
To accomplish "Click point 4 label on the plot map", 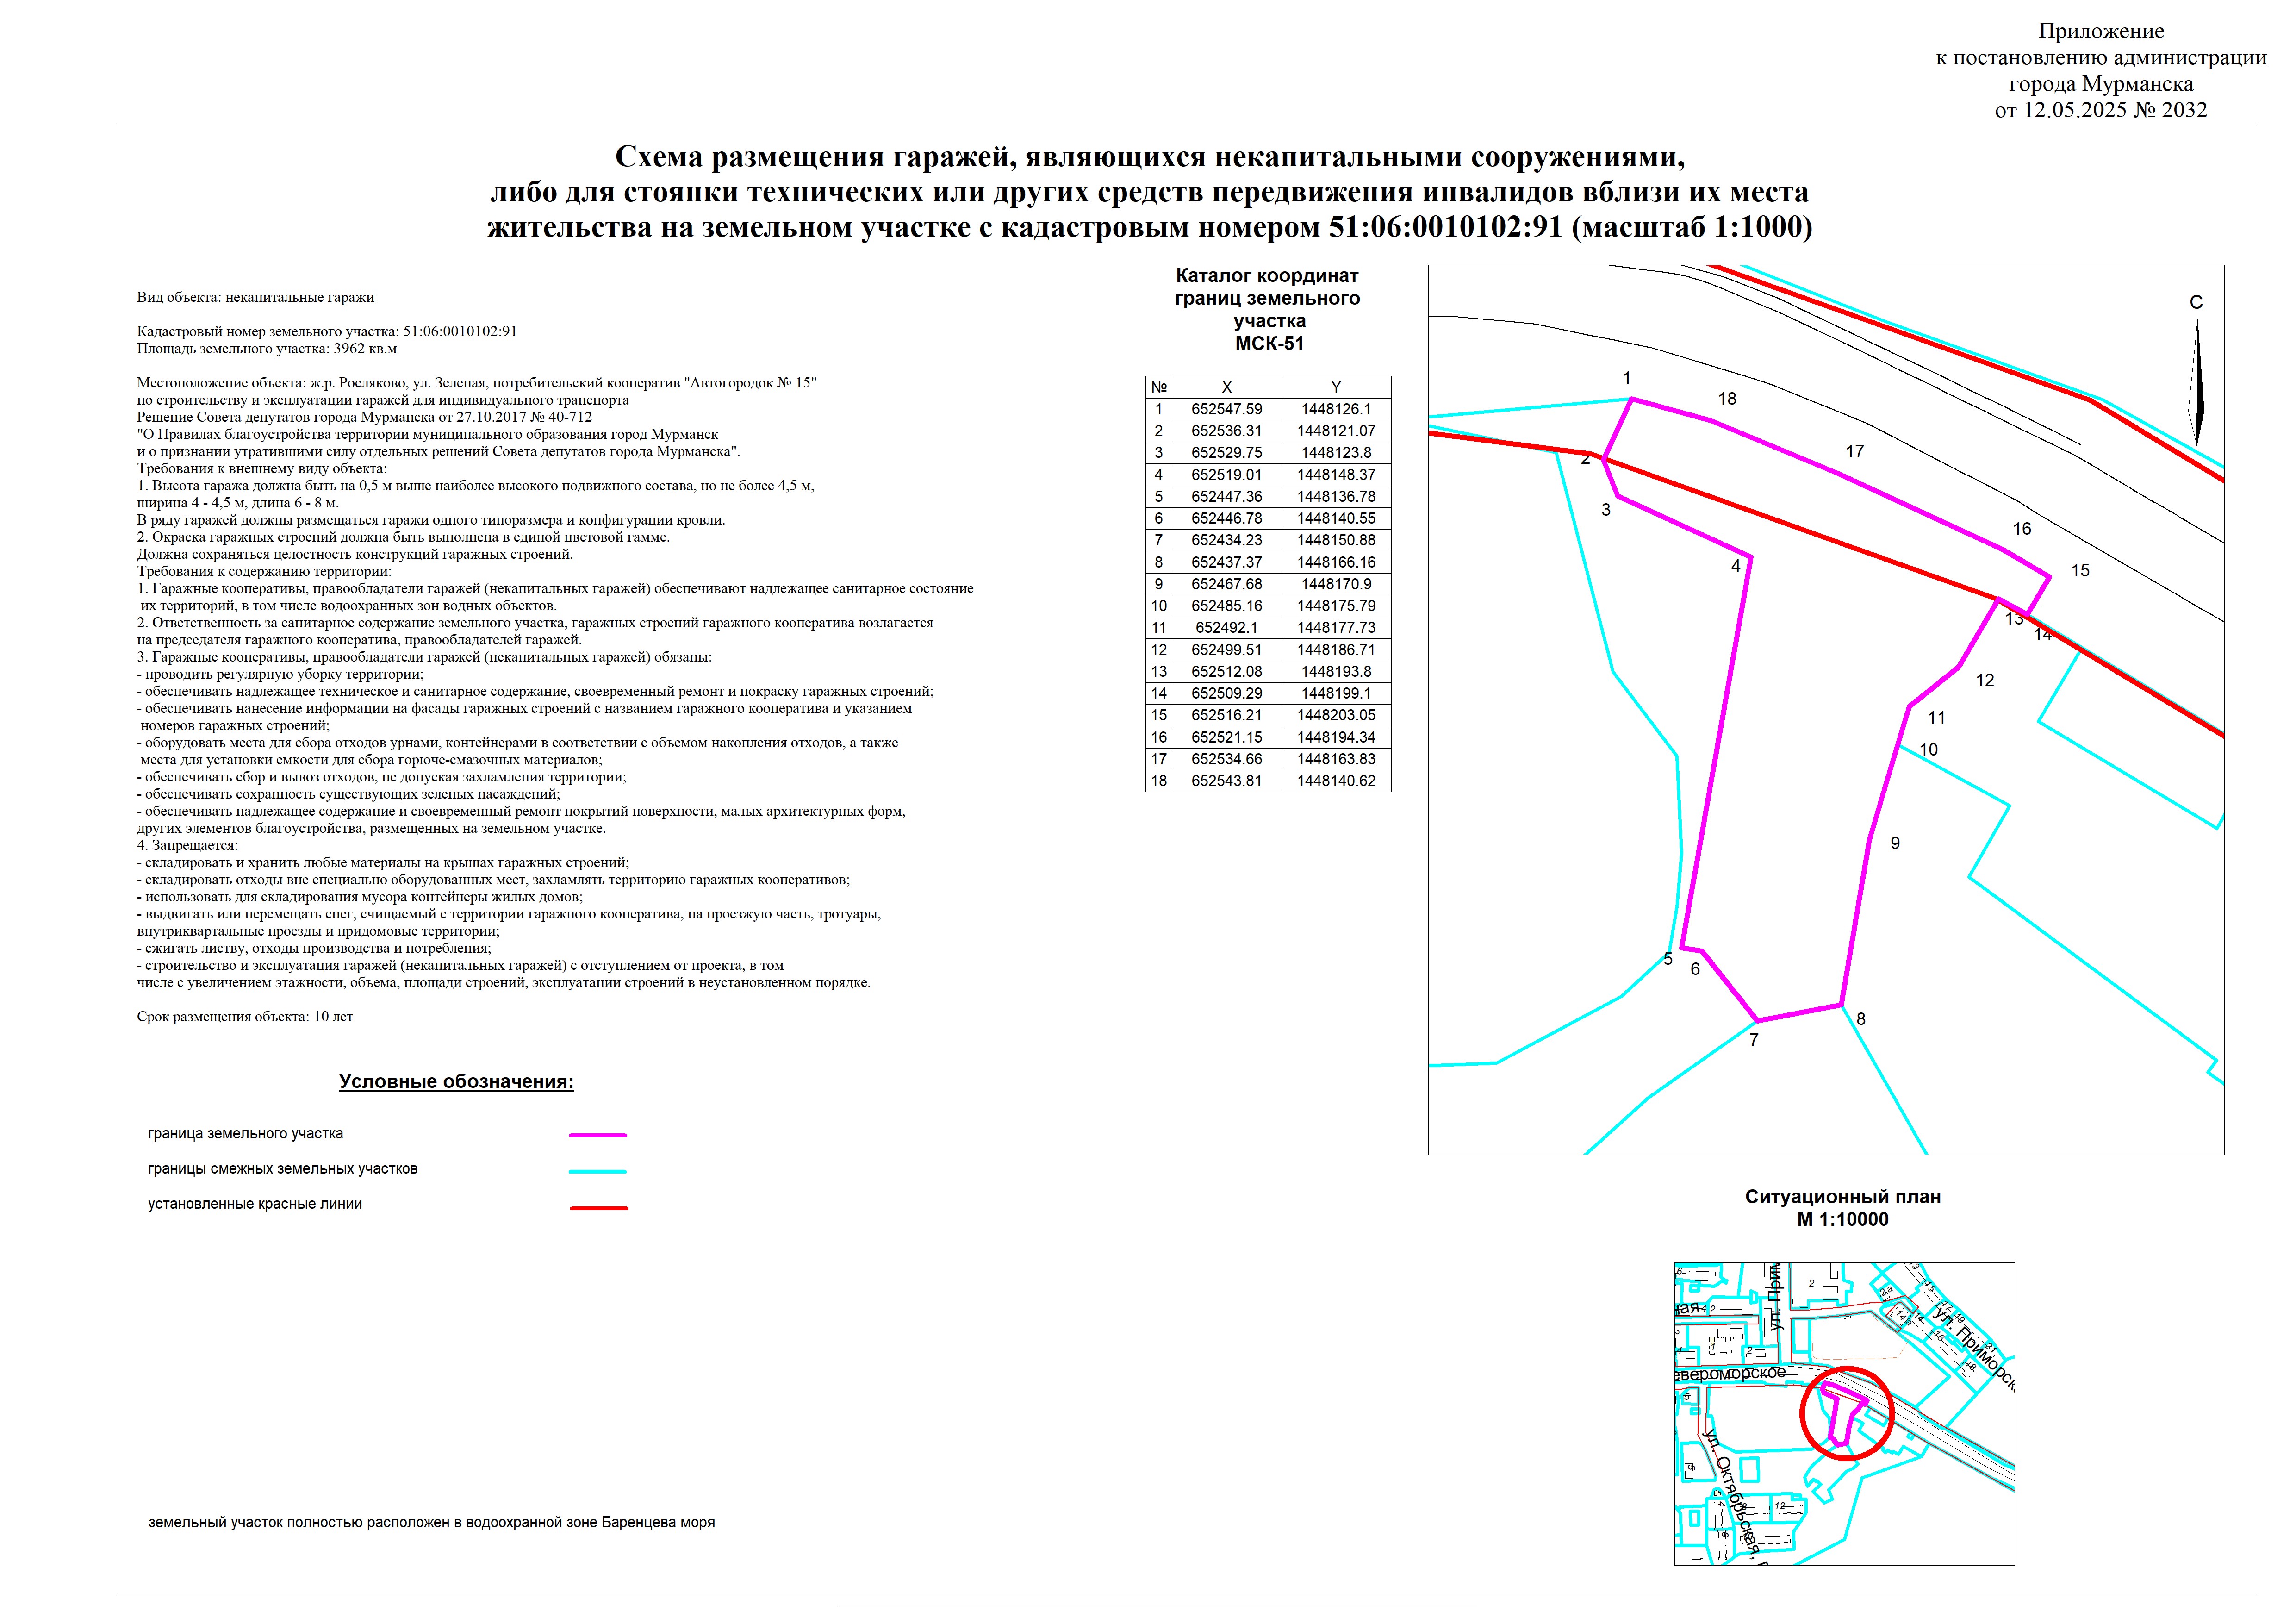I will (x=1735, y=566).
